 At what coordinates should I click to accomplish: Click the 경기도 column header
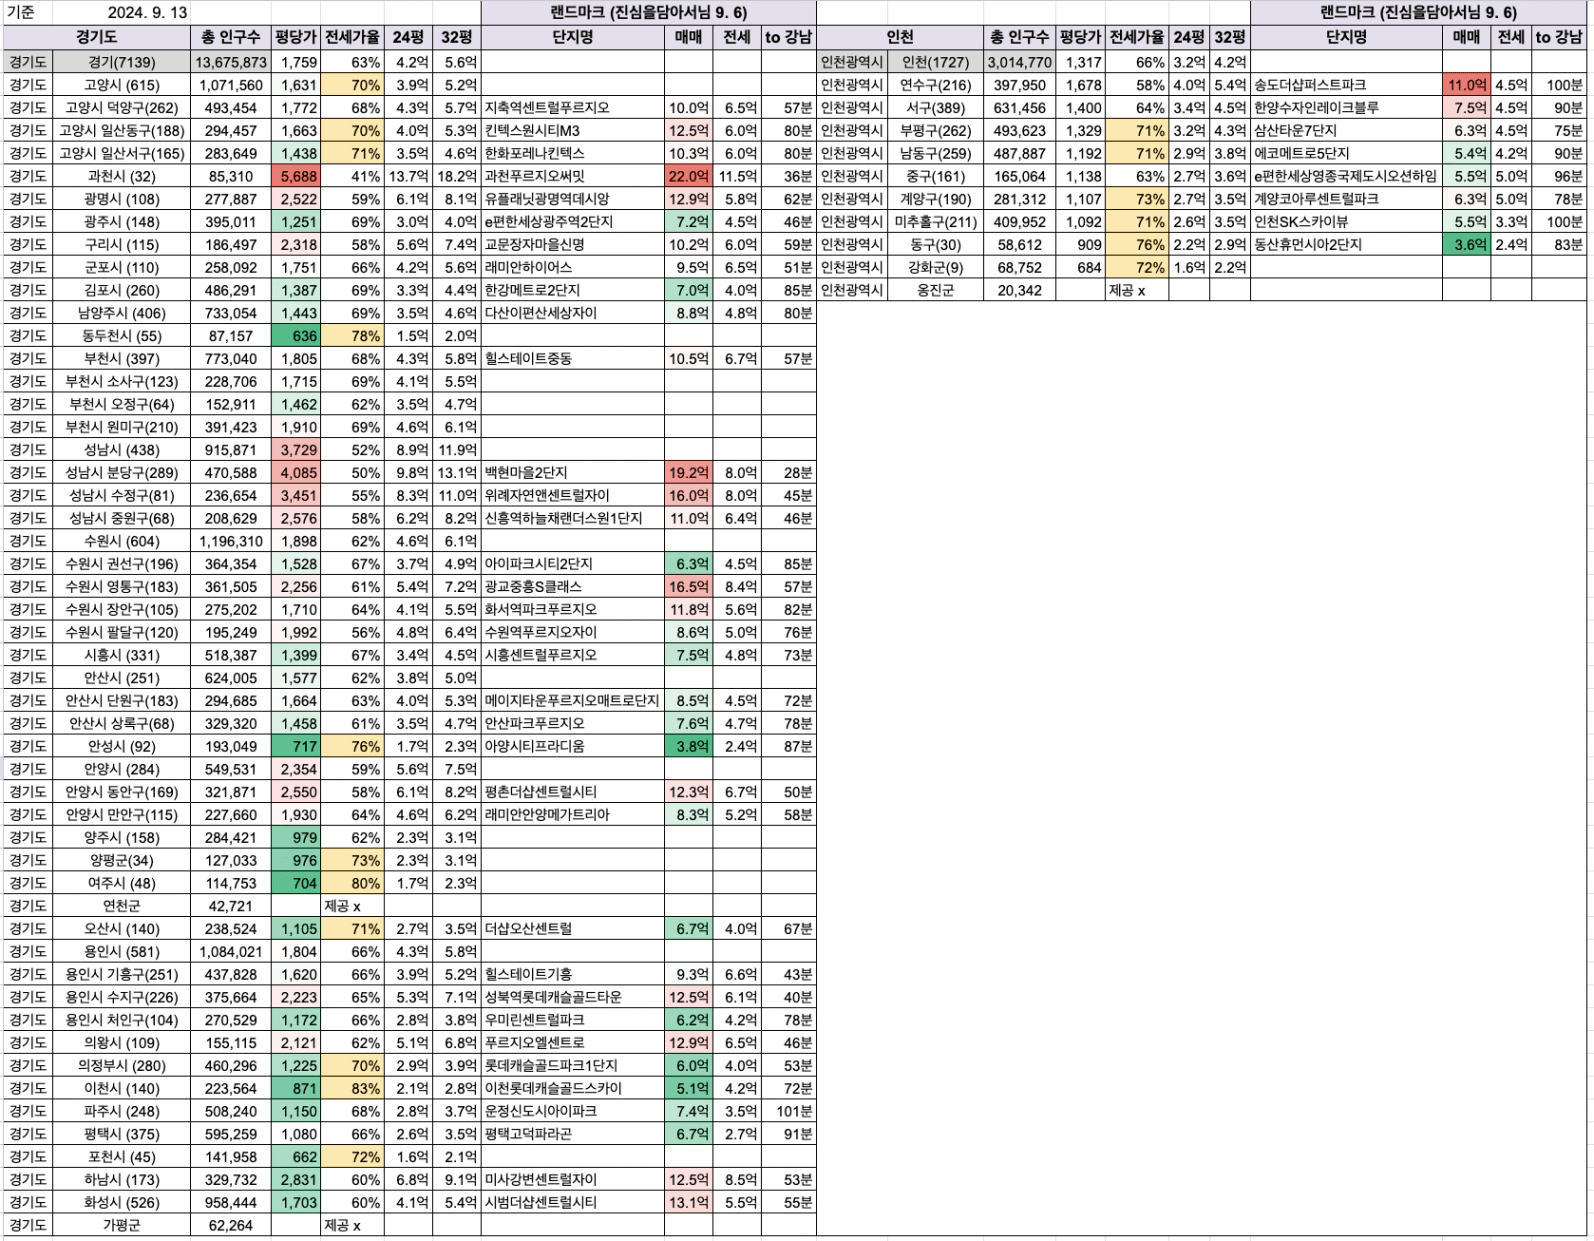tap(97, 37)
